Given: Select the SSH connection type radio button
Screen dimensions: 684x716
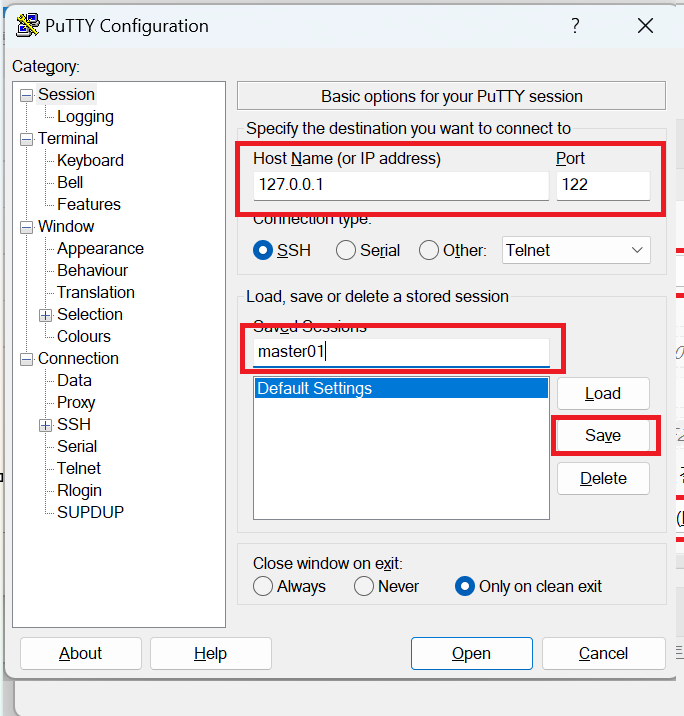Looking at the screenshot, I should click(263, 250).
